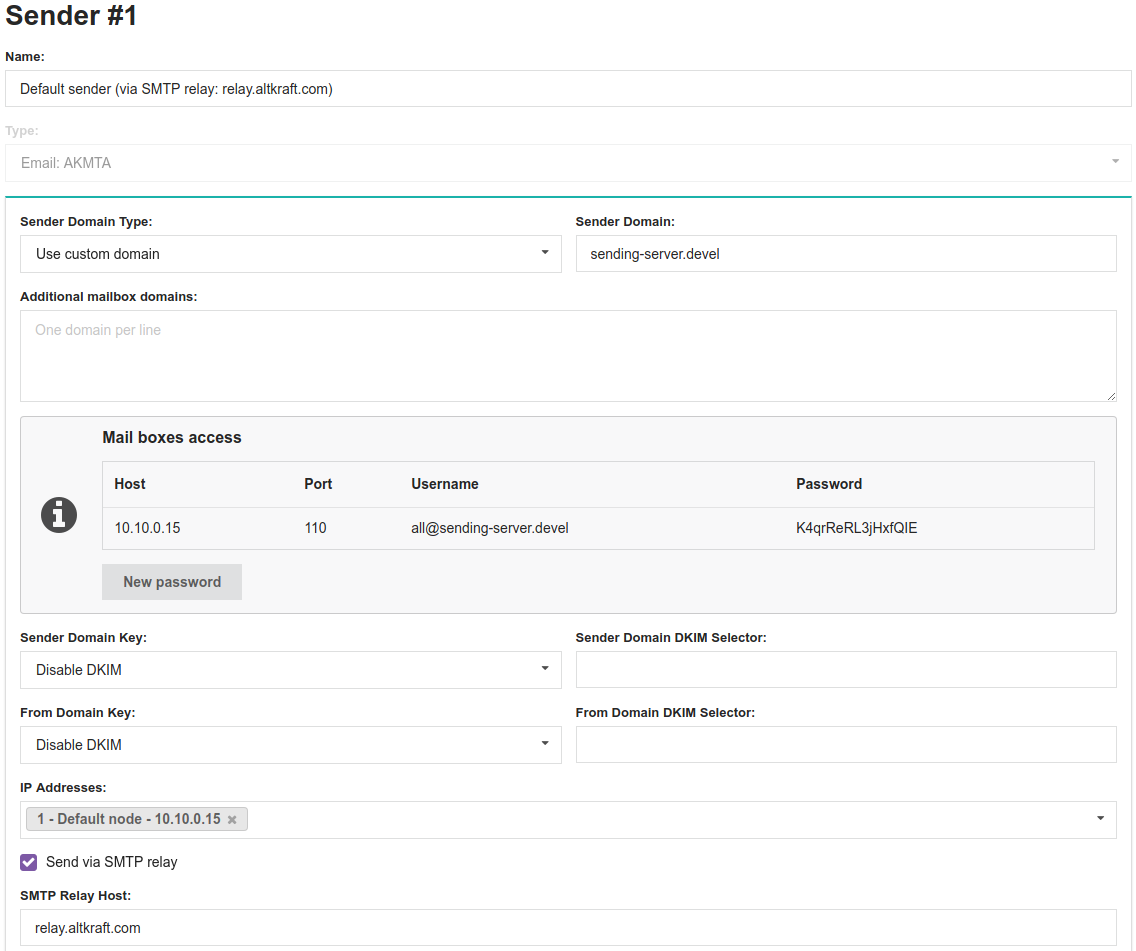
Task: Click the From Domain DKIM Selector field
Action: (846, 745)
